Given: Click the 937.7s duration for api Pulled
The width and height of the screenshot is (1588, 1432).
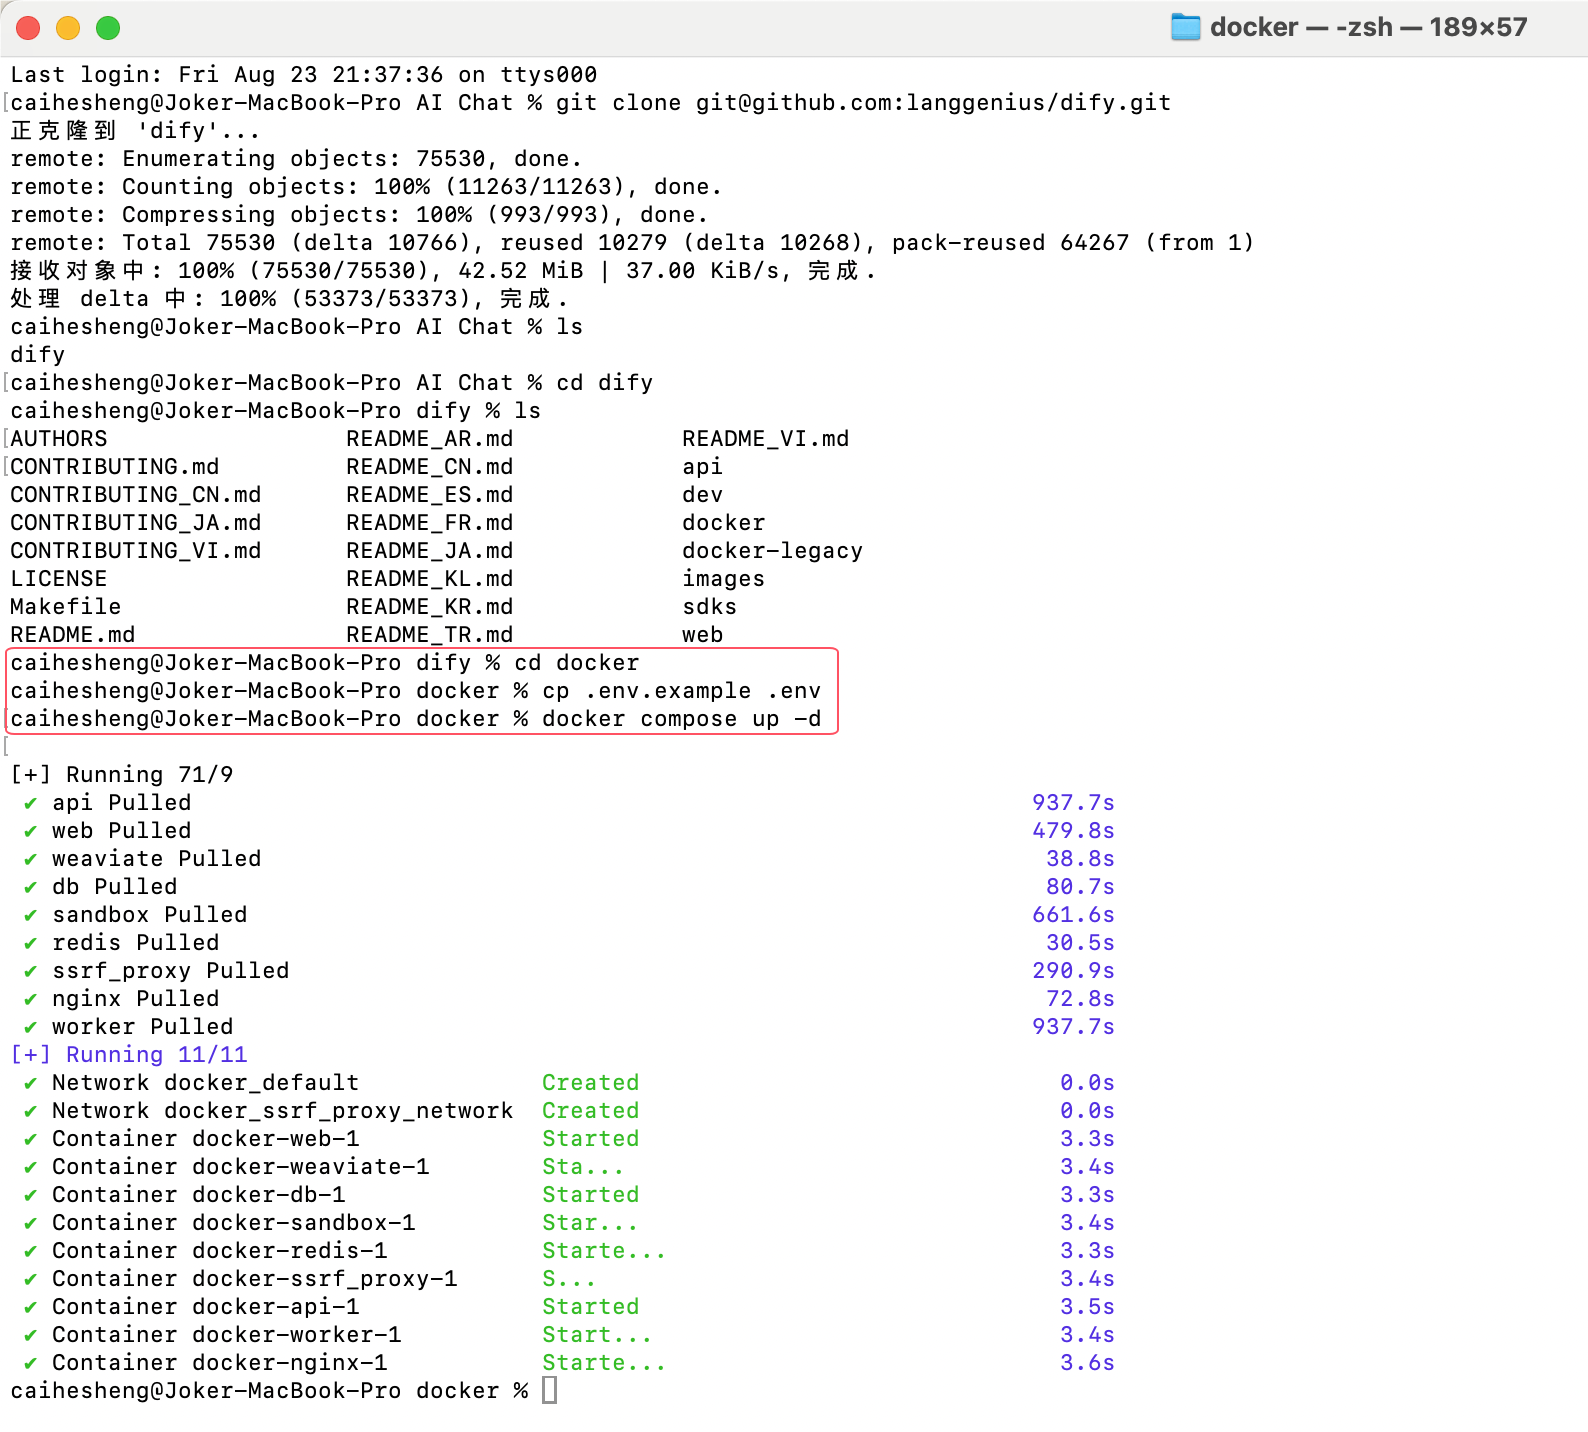Looking at the screenshot, I should [1073, 803].
